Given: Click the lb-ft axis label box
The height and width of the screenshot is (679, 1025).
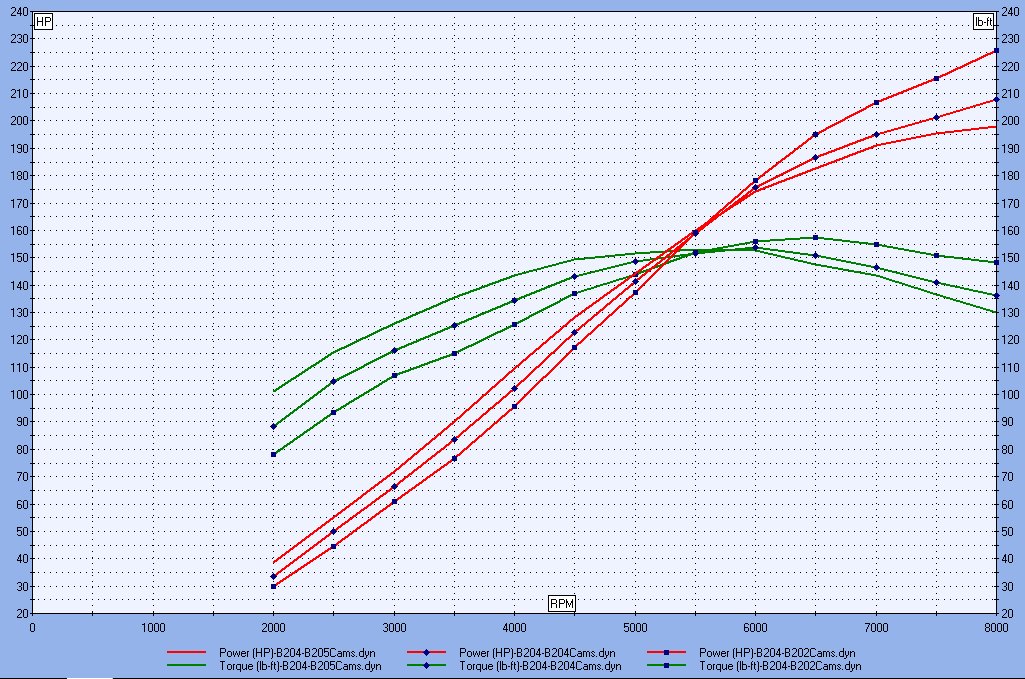Looking at the screenshot, I should coord(983,22).
